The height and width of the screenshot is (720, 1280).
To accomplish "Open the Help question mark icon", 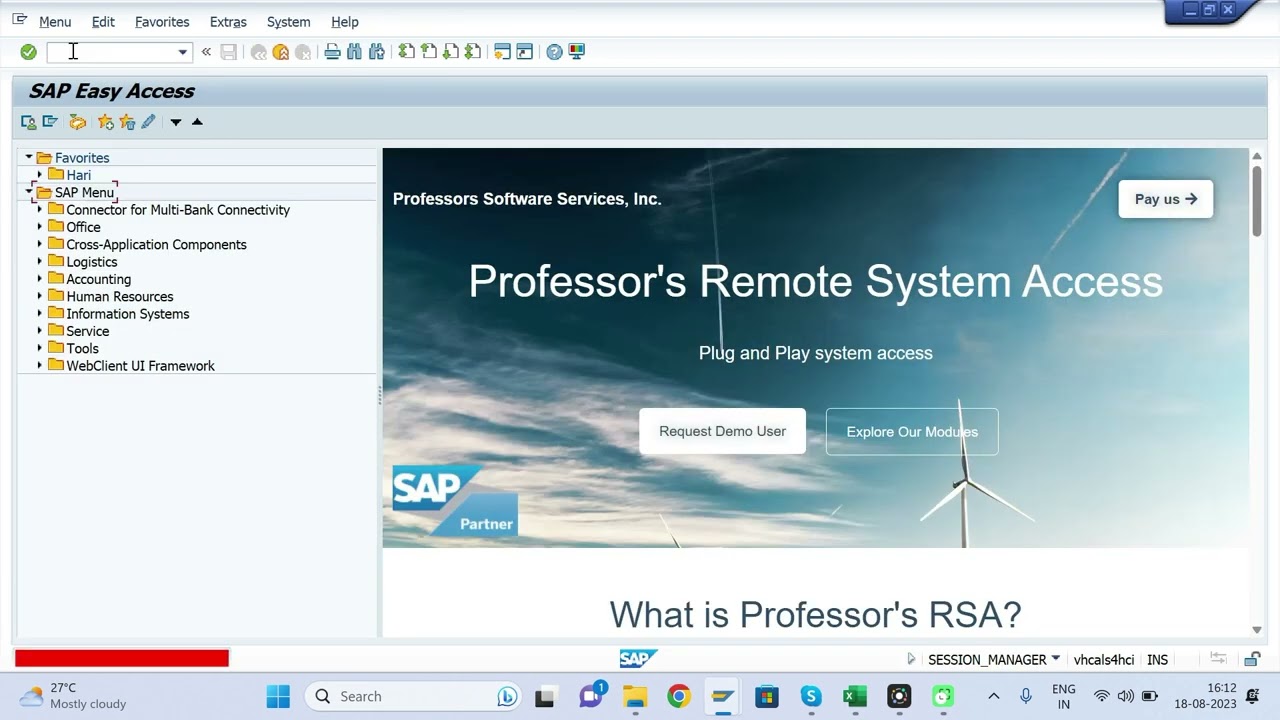I will click(554, 52).
